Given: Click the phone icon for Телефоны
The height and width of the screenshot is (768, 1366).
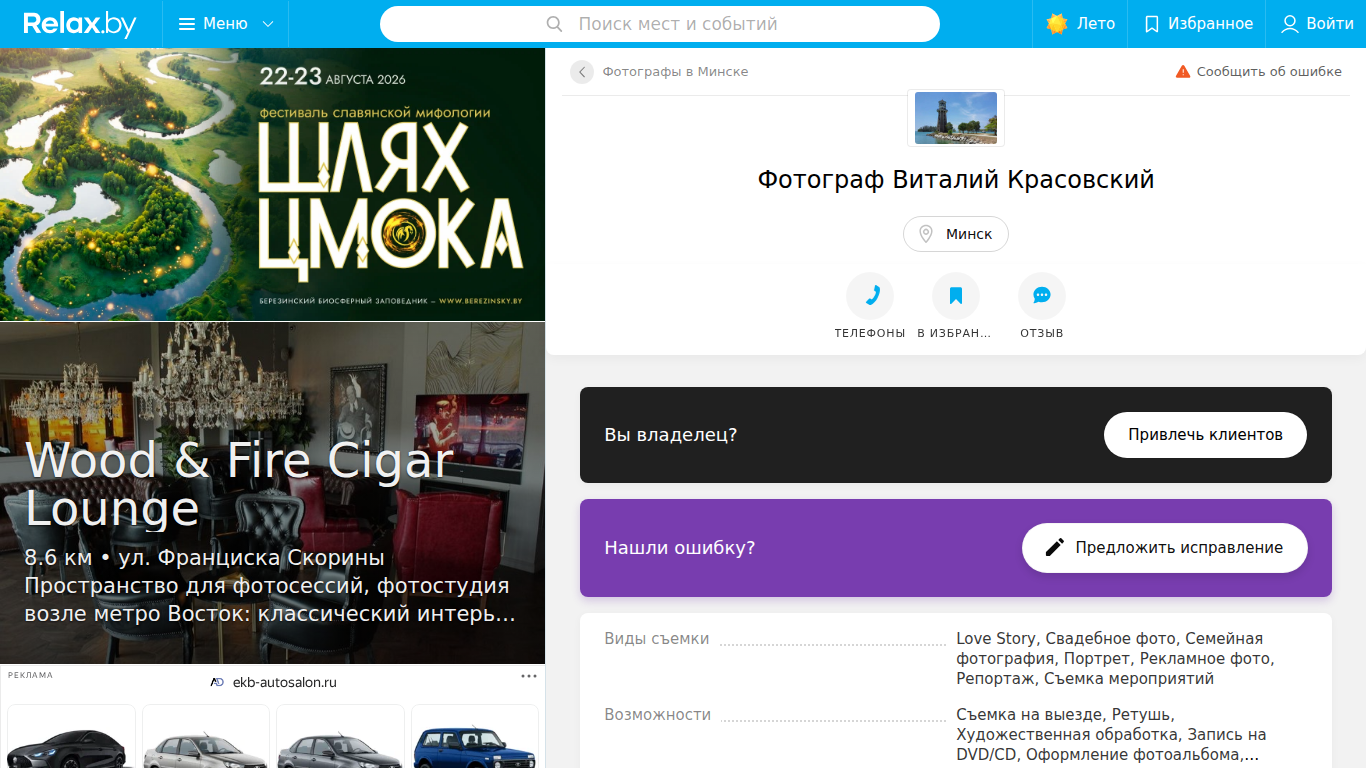Looking at the screenshot, I should (870, 296).
